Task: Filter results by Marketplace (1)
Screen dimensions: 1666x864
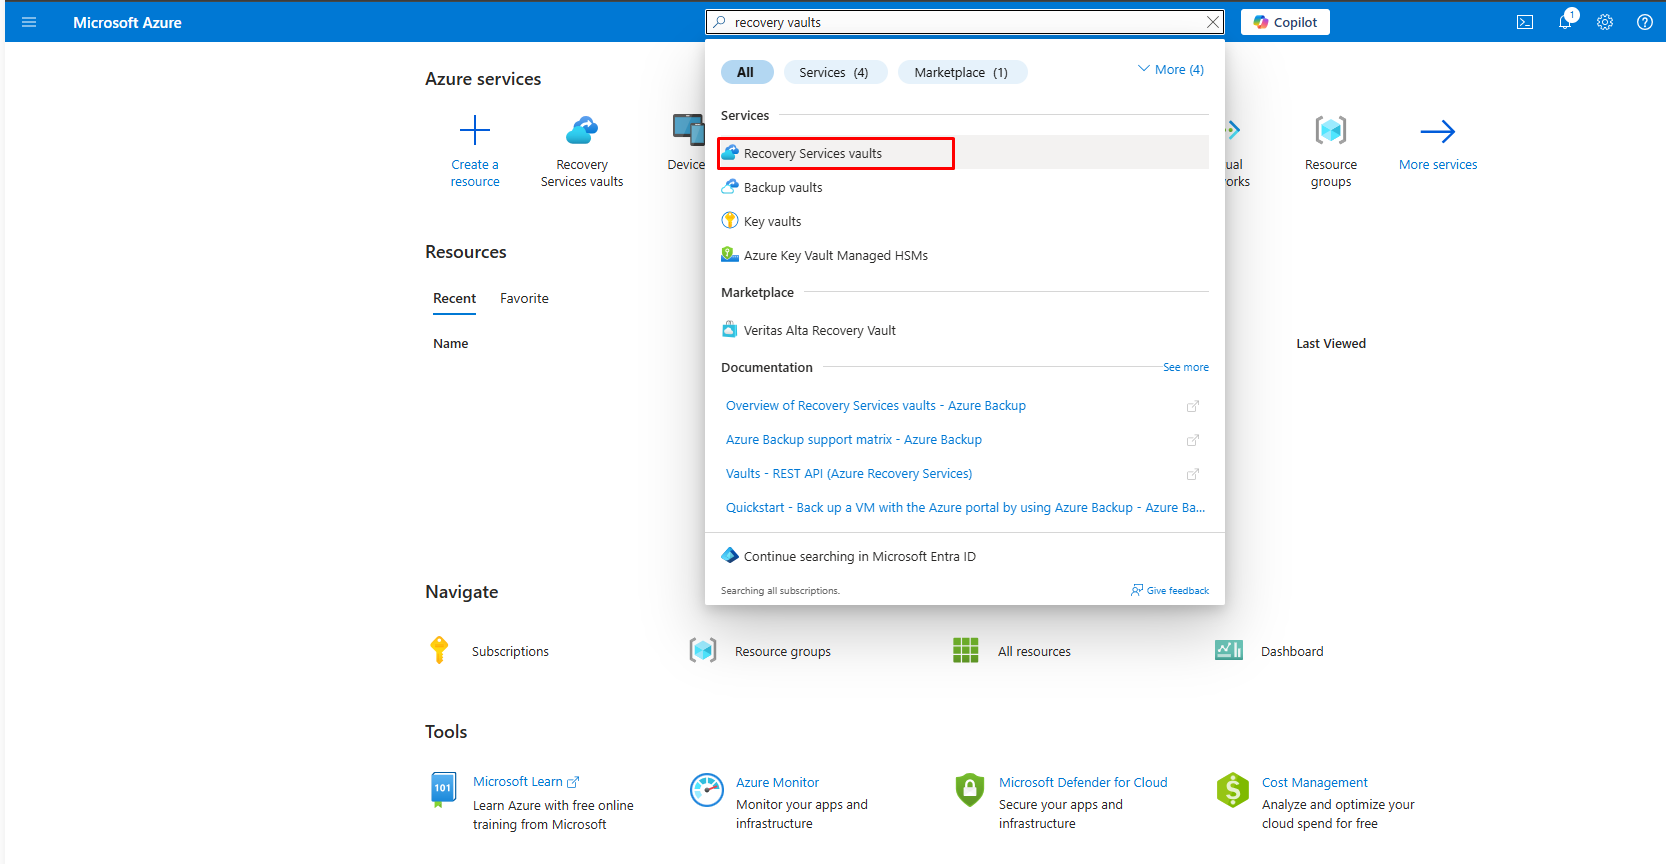Action: coord(961,72)
